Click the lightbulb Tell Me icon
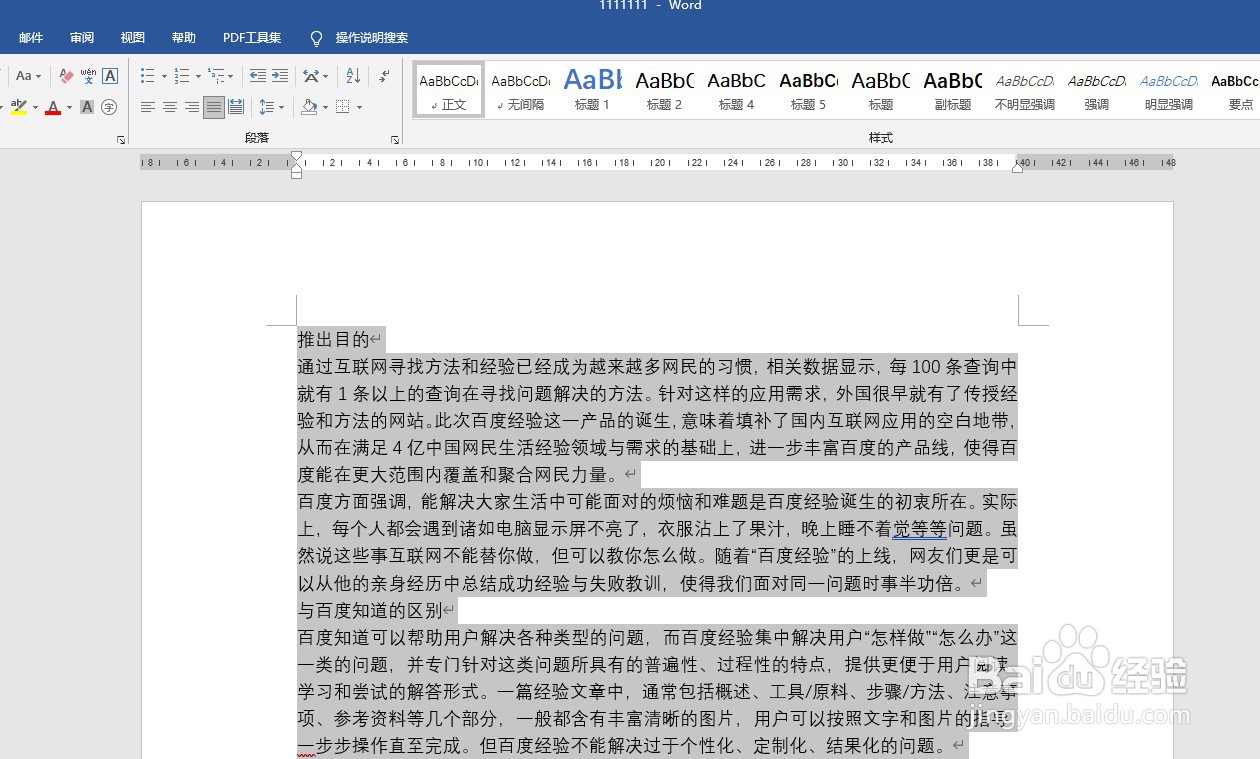1260x759 pixels. pyautogui.click(x=317, y=38)
